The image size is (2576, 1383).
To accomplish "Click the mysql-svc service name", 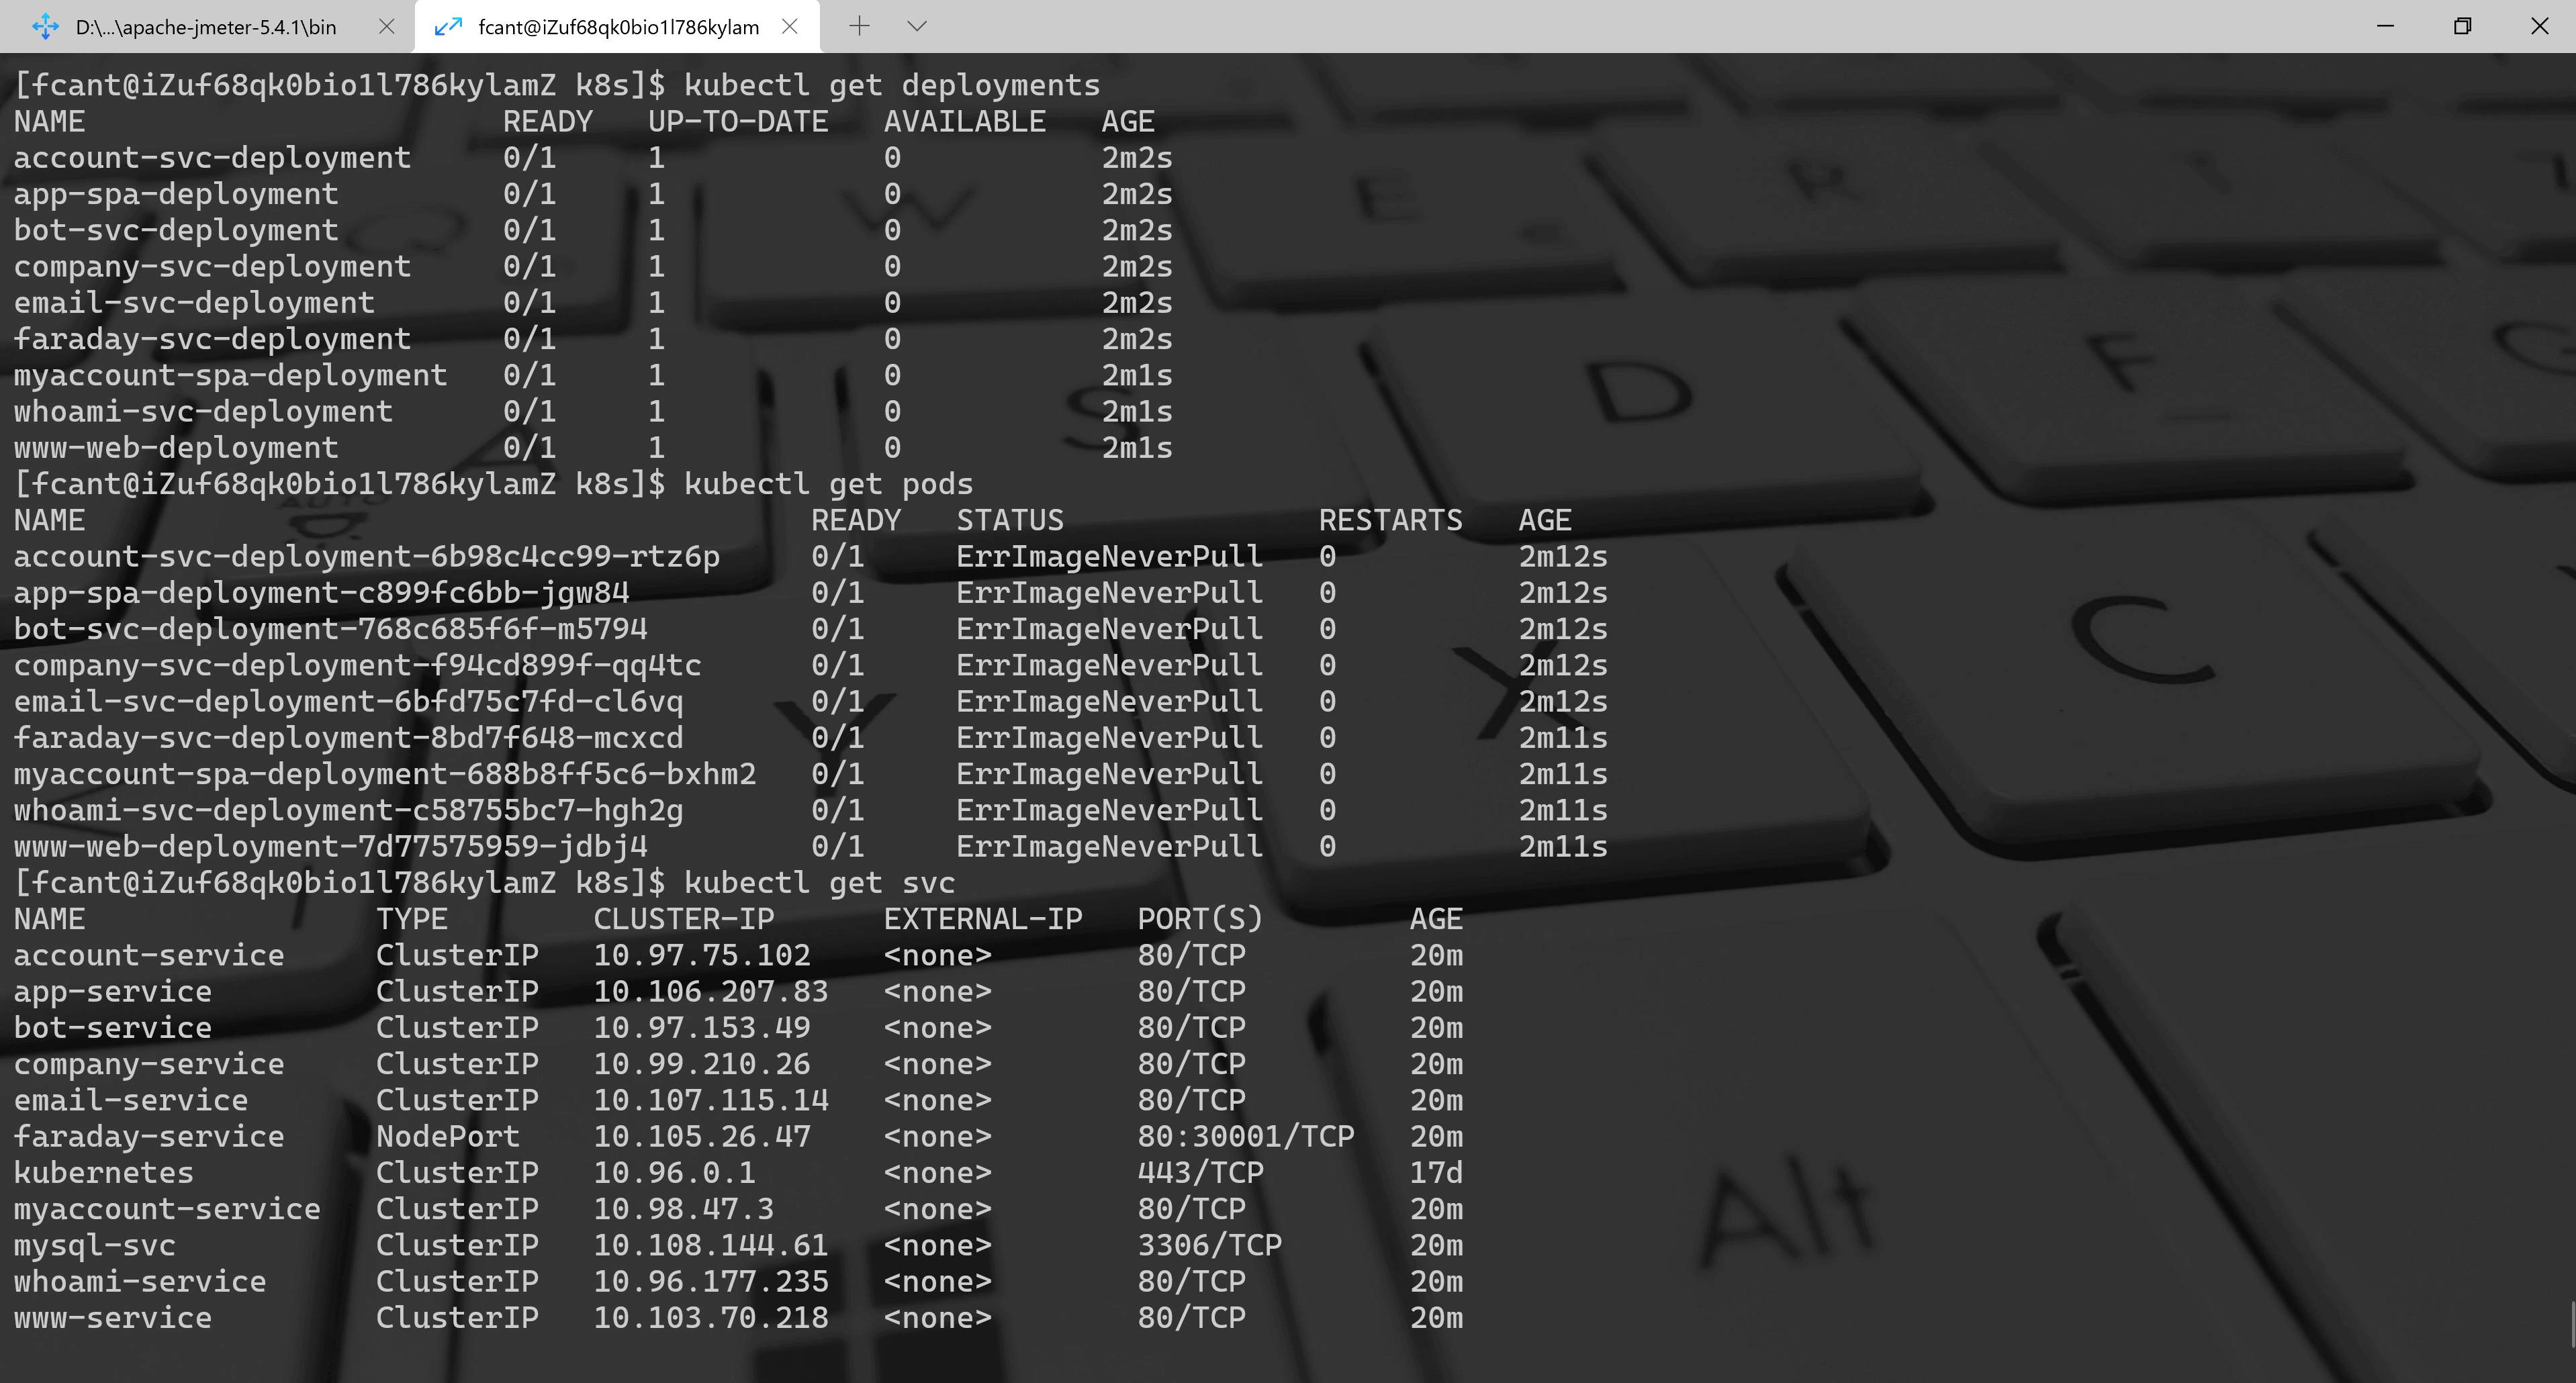I will click(94, 1246).
